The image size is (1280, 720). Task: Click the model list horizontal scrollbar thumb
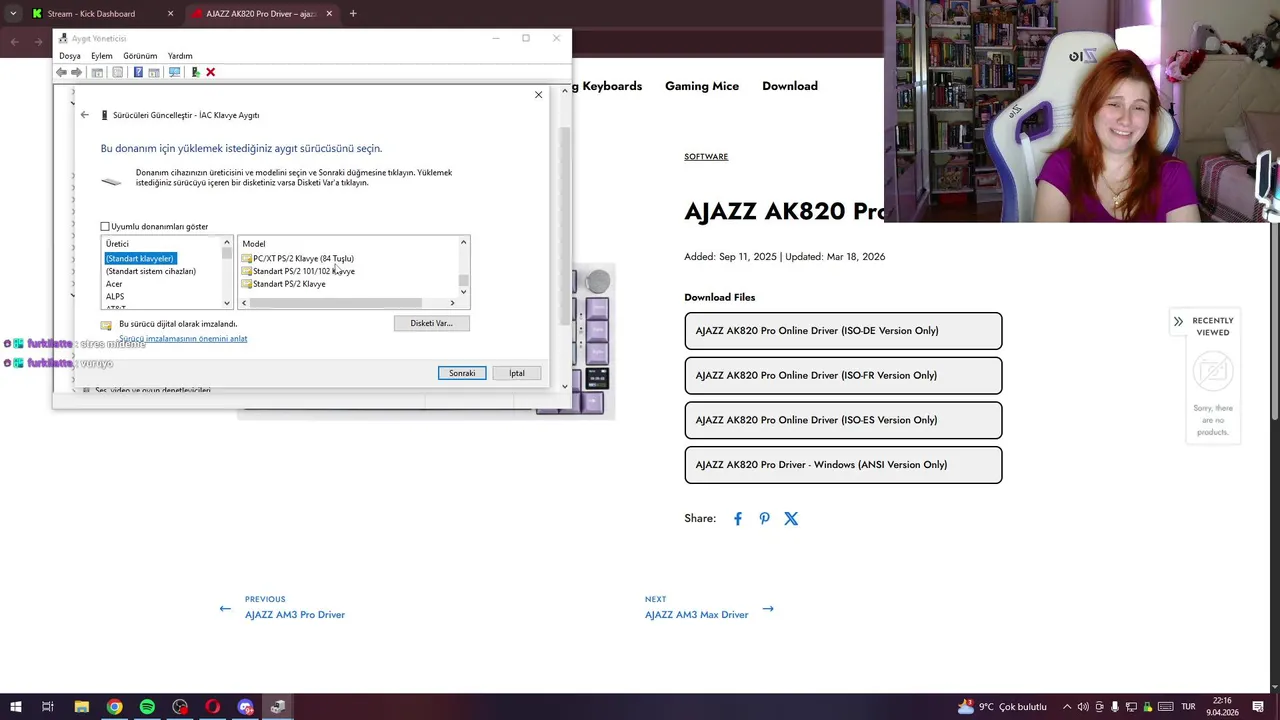336,303
